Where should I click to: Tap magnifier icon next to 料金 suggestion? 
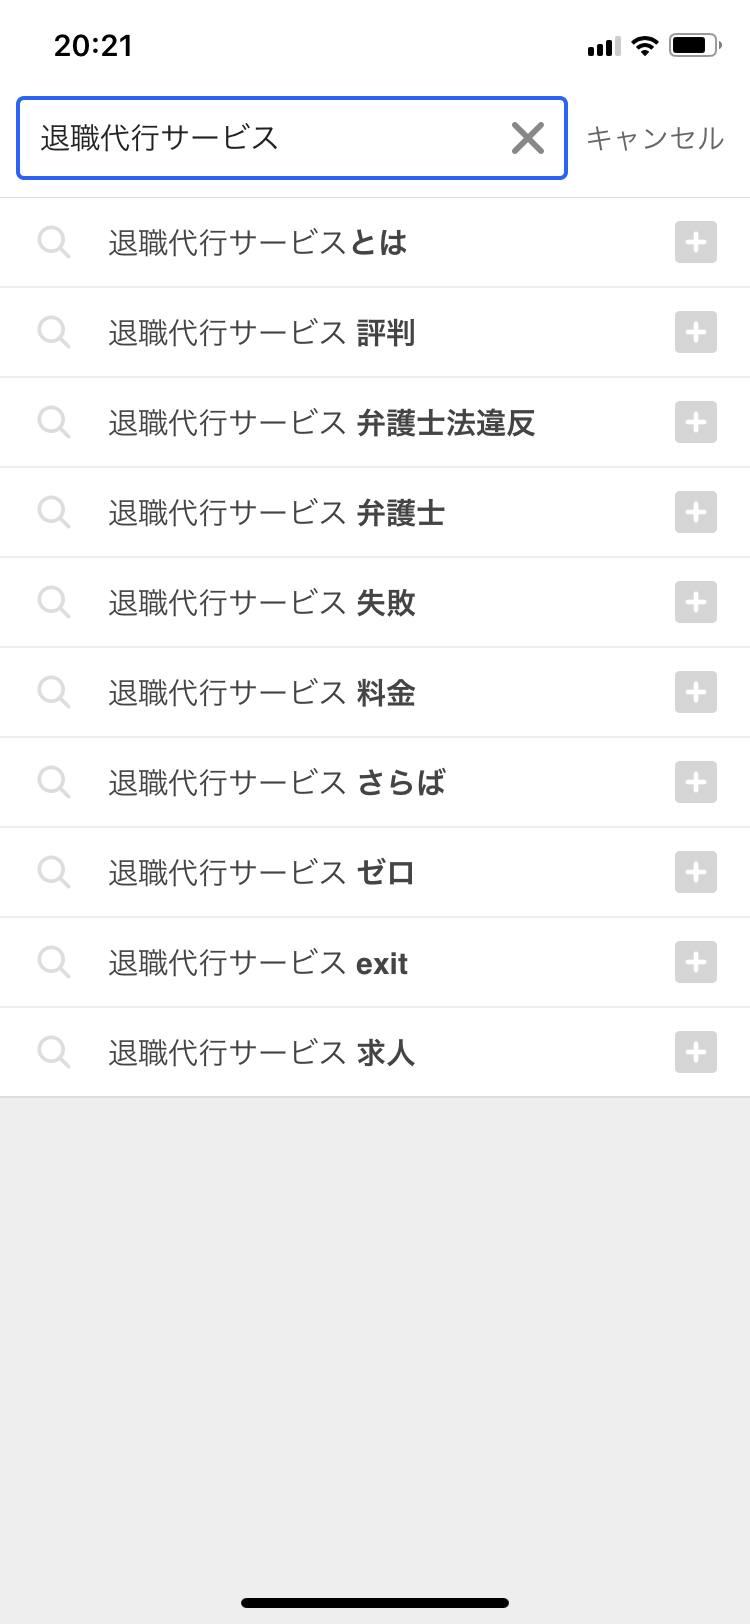[53, 692]
